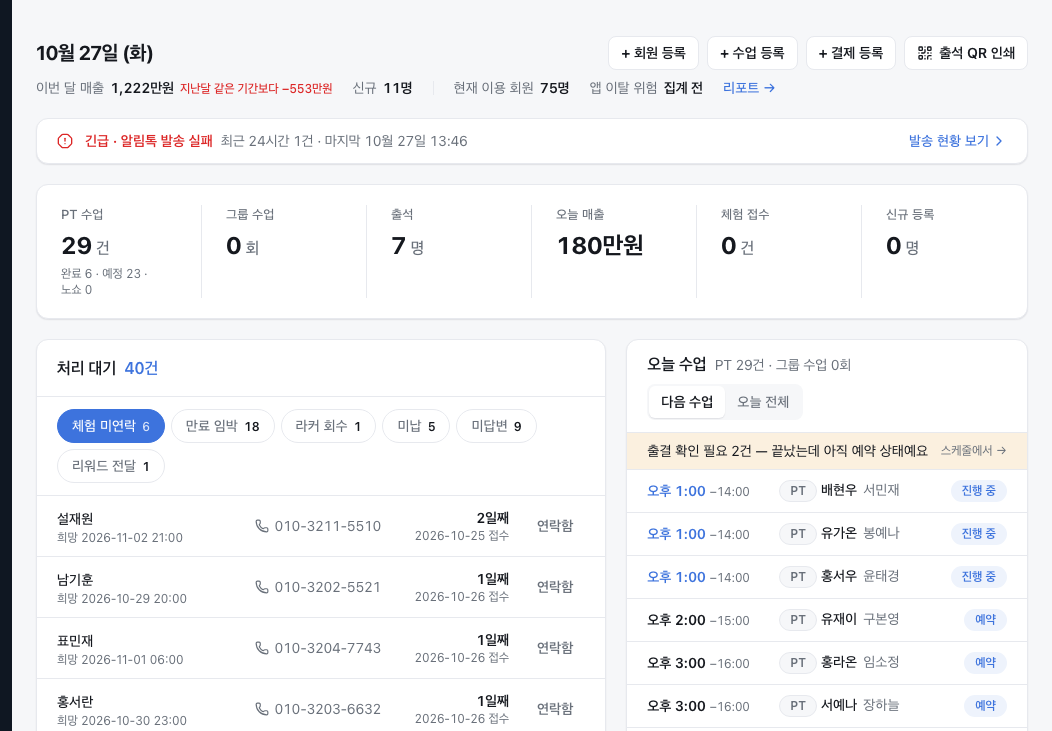This screenshot has width=1052, height=731.
Task: Click the 결제 등록 button
Action: pyautogui.click(x=851, y=53)
